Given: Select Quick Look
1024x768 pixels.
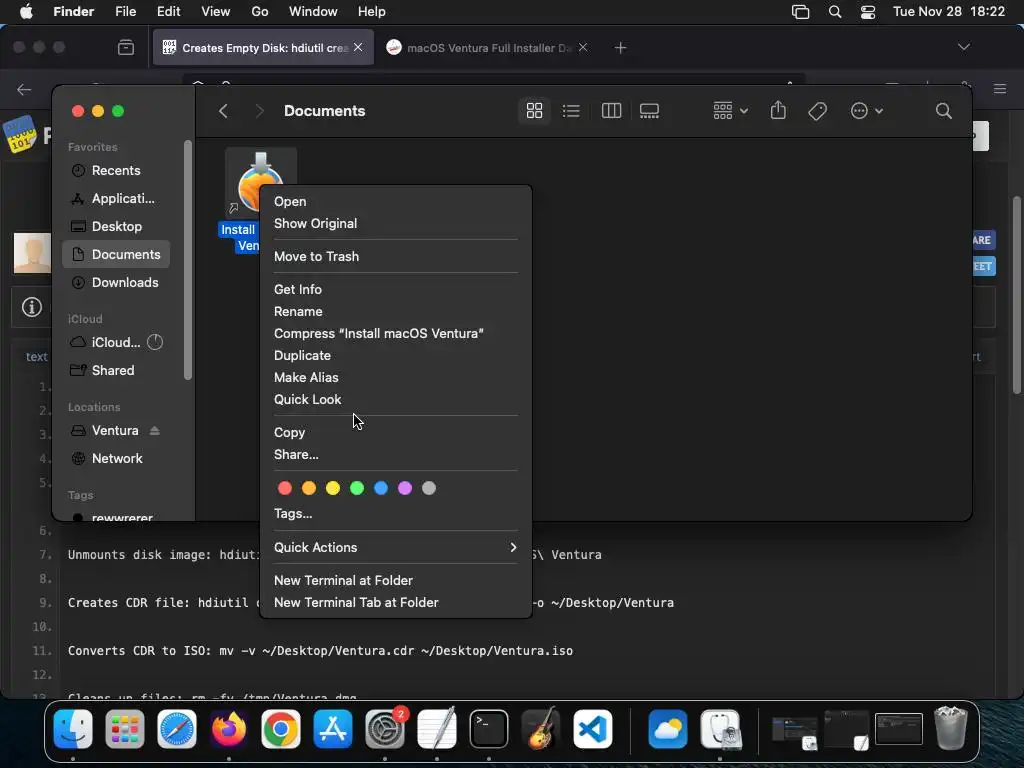Looking at the screenshot, I should click(396, 400).
